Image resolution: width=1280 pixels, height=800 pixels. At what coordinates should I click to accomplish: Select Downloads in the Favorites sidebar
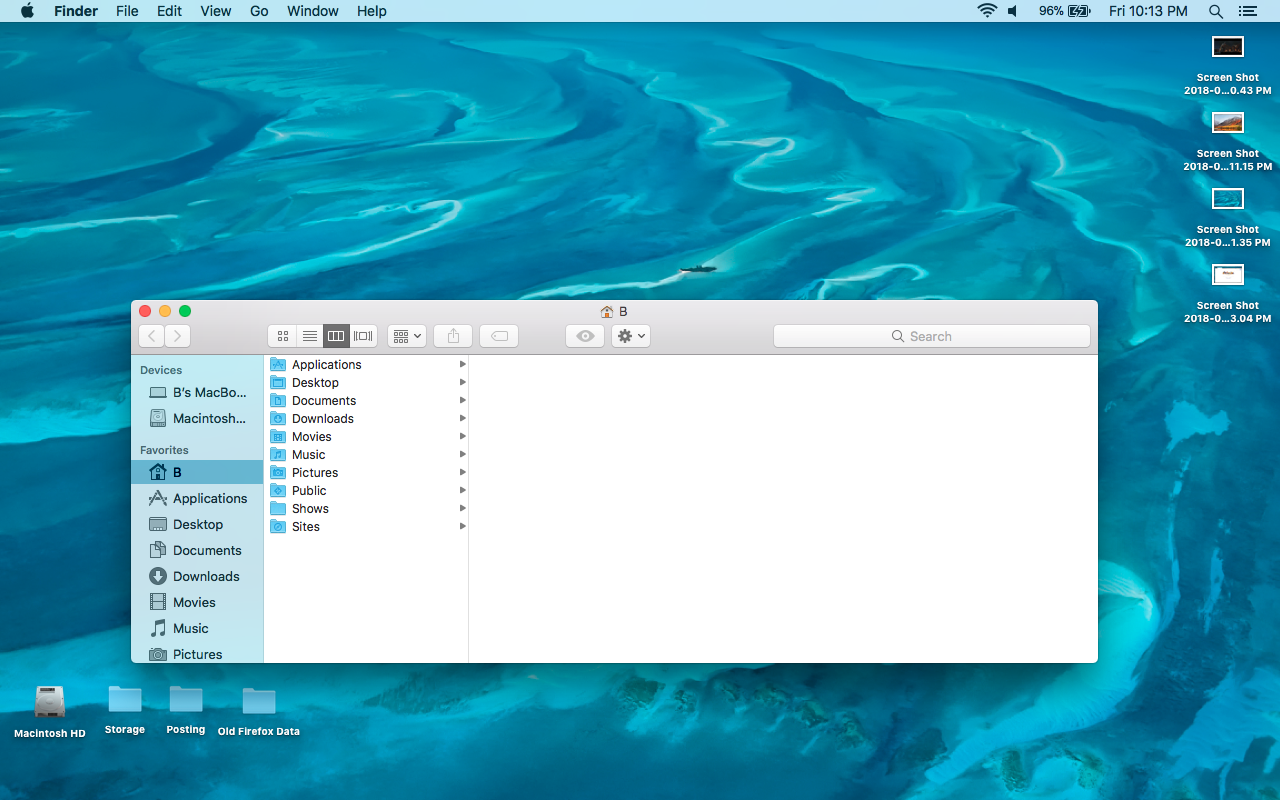pyautogui.click(x=205, y=576)
